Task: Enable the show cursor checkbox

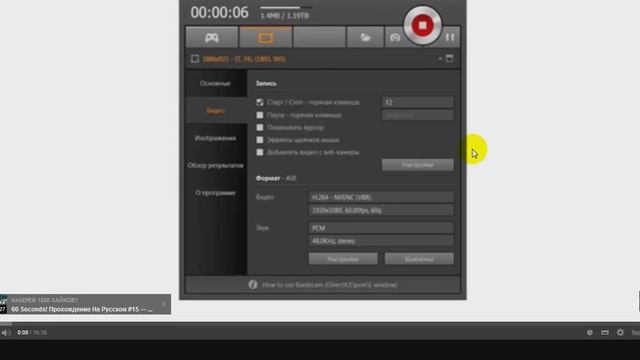Action: pos(260,127)
